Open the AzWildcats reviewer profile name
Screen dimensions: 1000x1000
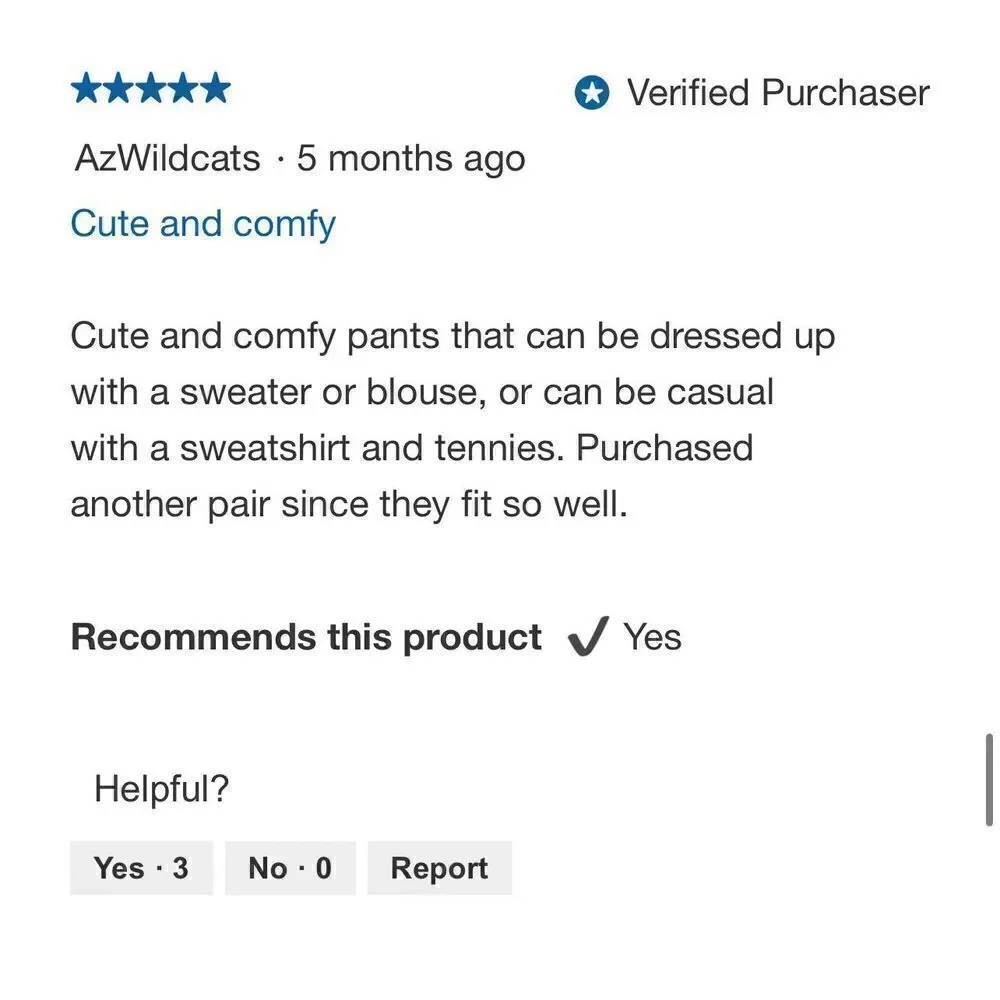[167, 158]
